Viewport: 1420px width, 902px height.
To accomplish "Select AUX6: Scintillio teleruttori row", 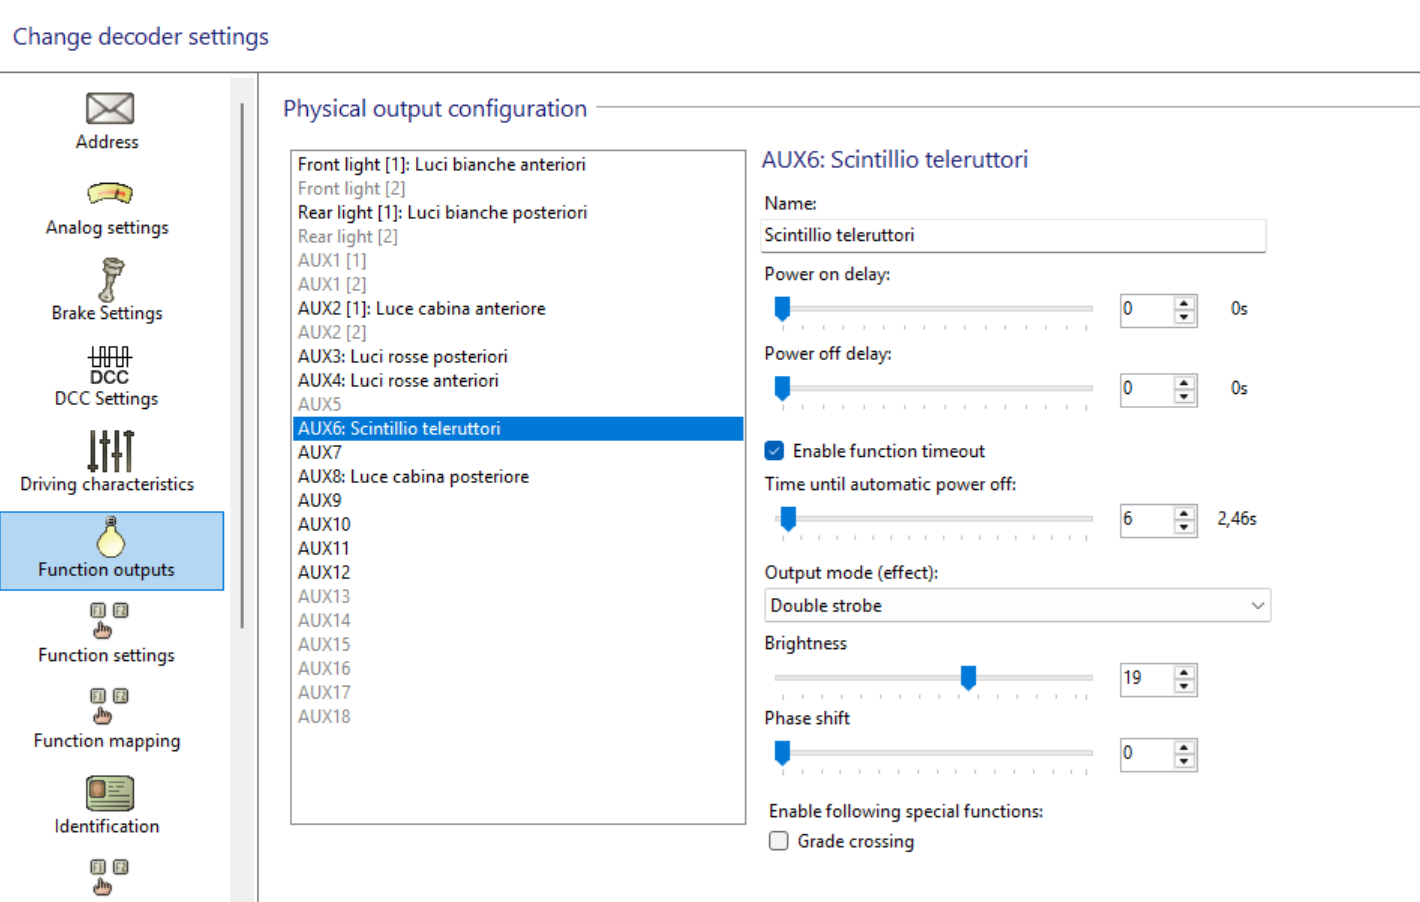I will [518, 429].
